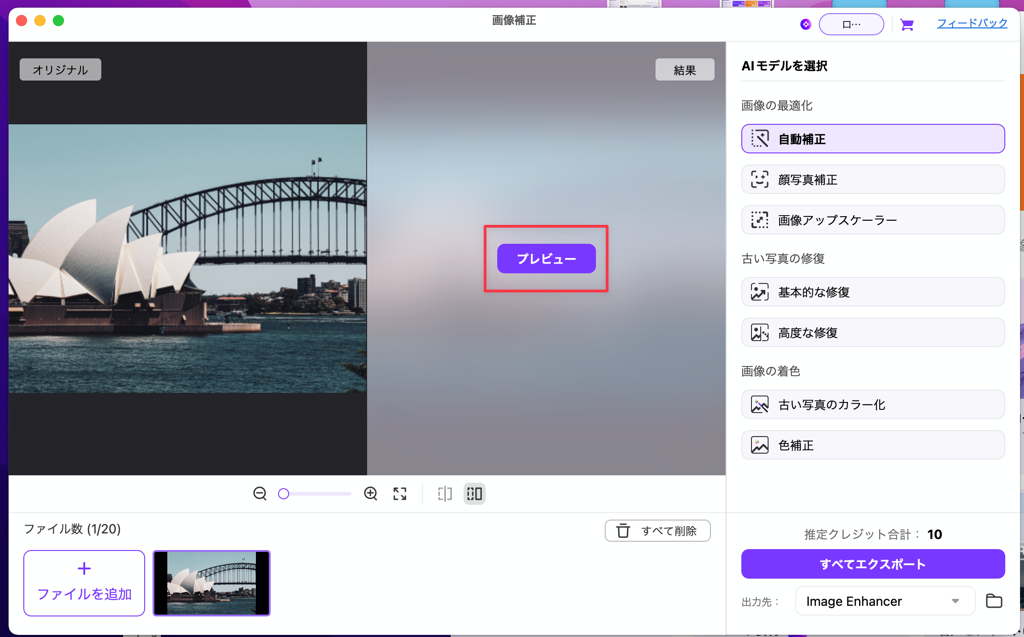Click the zoom out magnifier icon
The height and width of the screenshot is (637, 1024).
click(x=260, y=494)
